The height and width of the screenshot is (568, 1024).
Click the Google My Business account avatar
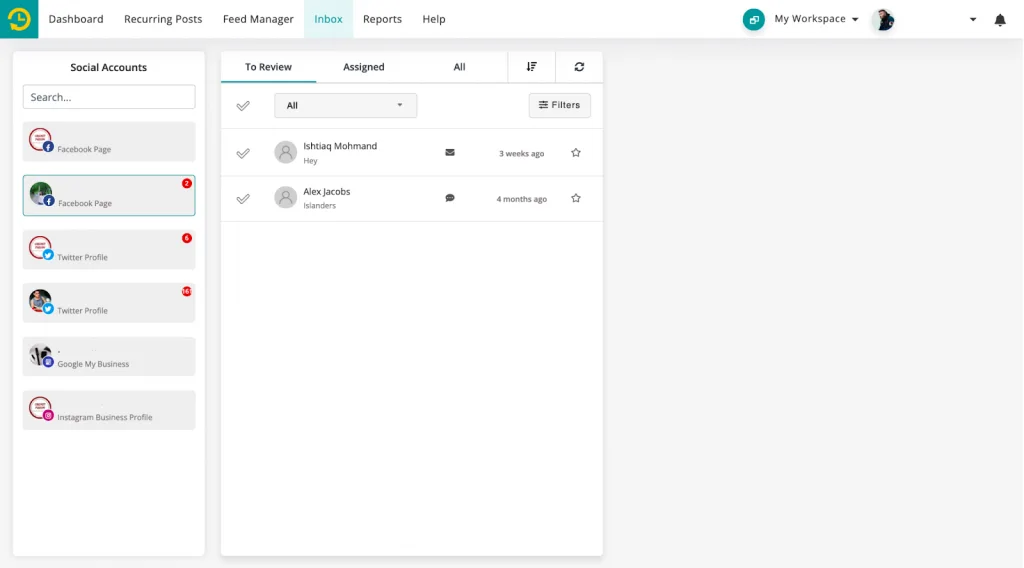click(x=40, y=355)
